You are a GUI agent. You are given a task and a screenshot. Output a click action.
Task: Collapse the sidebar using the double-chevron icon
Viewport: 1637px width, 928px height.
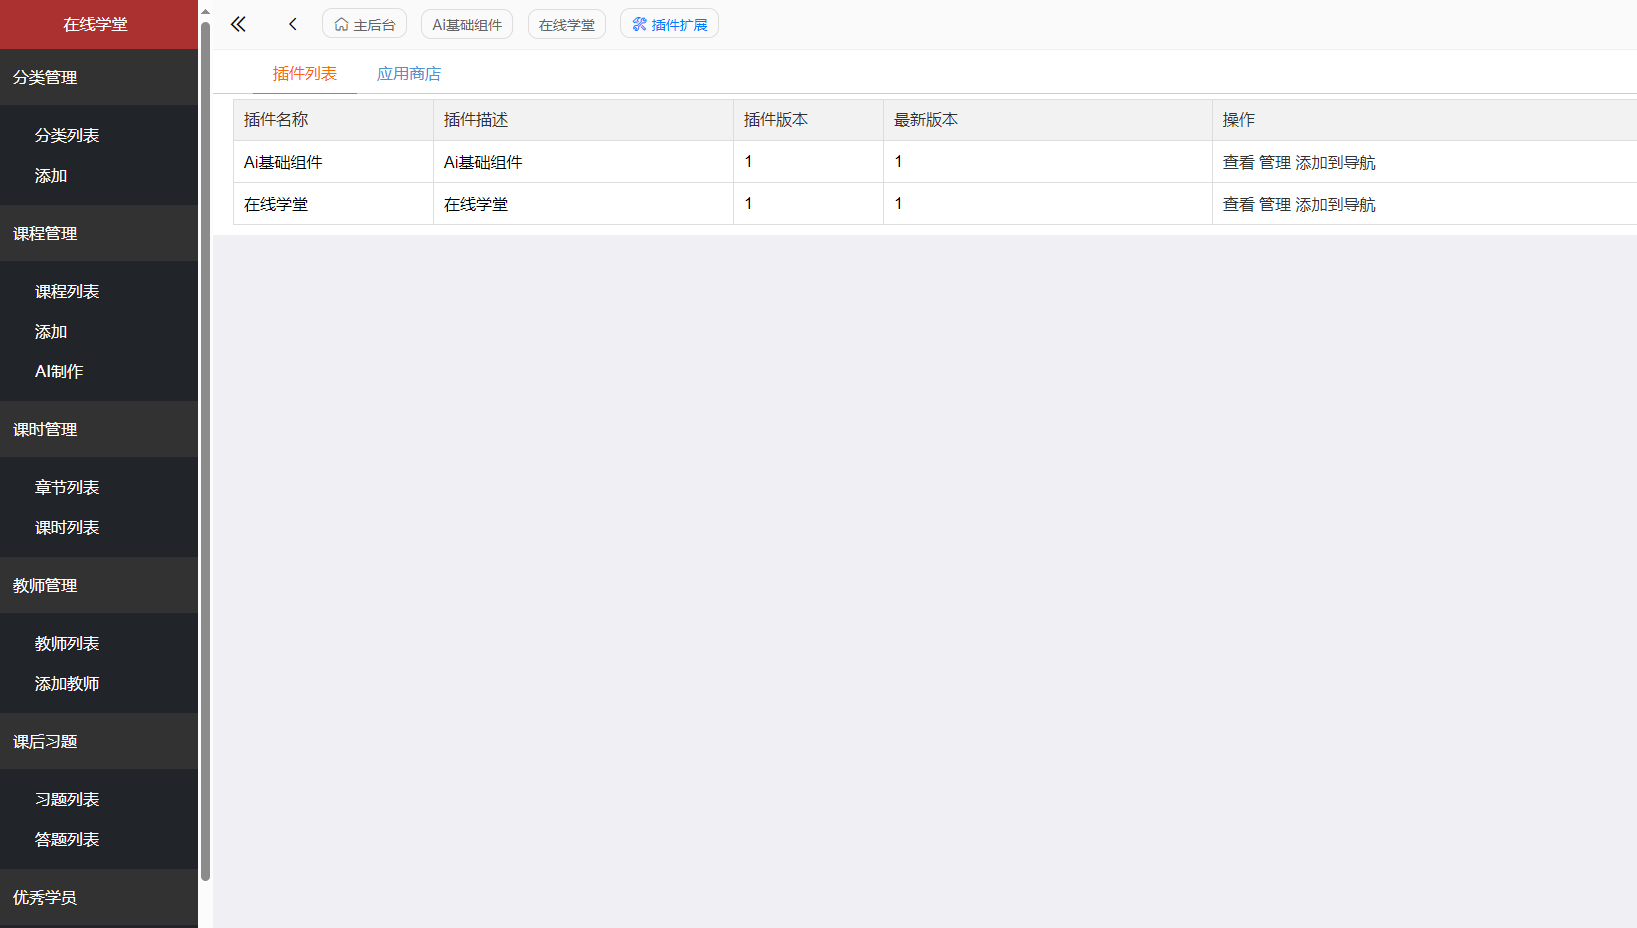click(x=238, y=23)
